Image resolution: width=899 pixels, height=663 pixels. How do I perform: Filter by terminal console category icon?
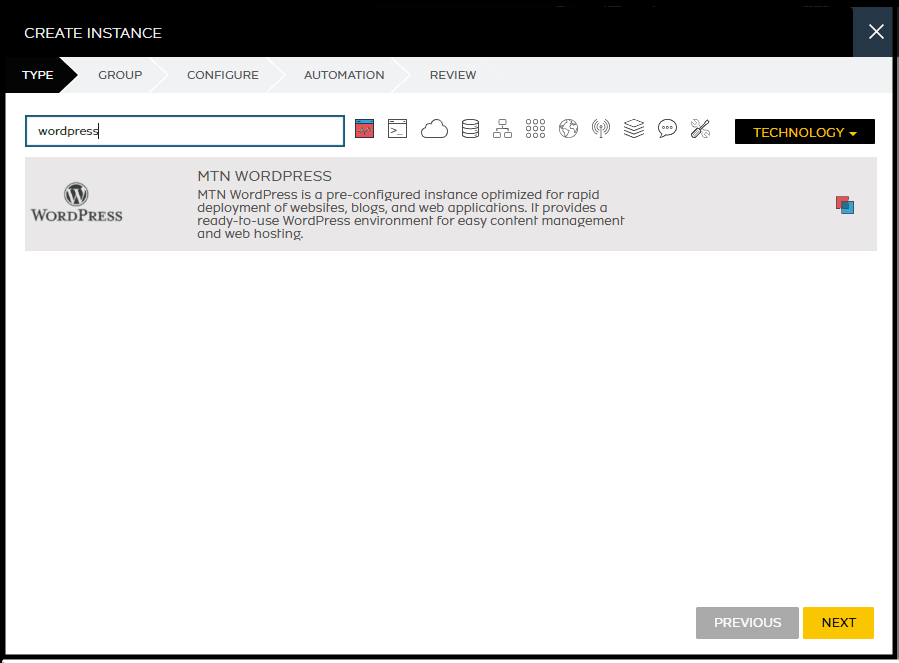click(397, 129)
